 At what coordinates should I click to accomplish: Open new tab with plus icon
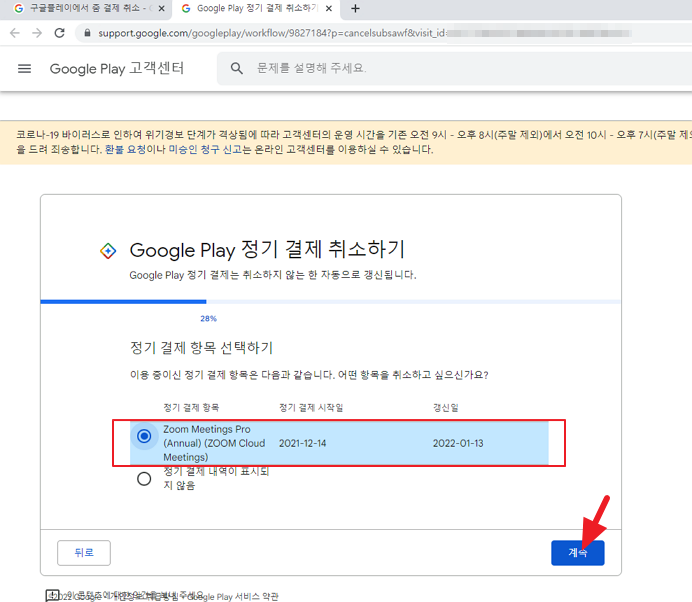pos(355,8)
